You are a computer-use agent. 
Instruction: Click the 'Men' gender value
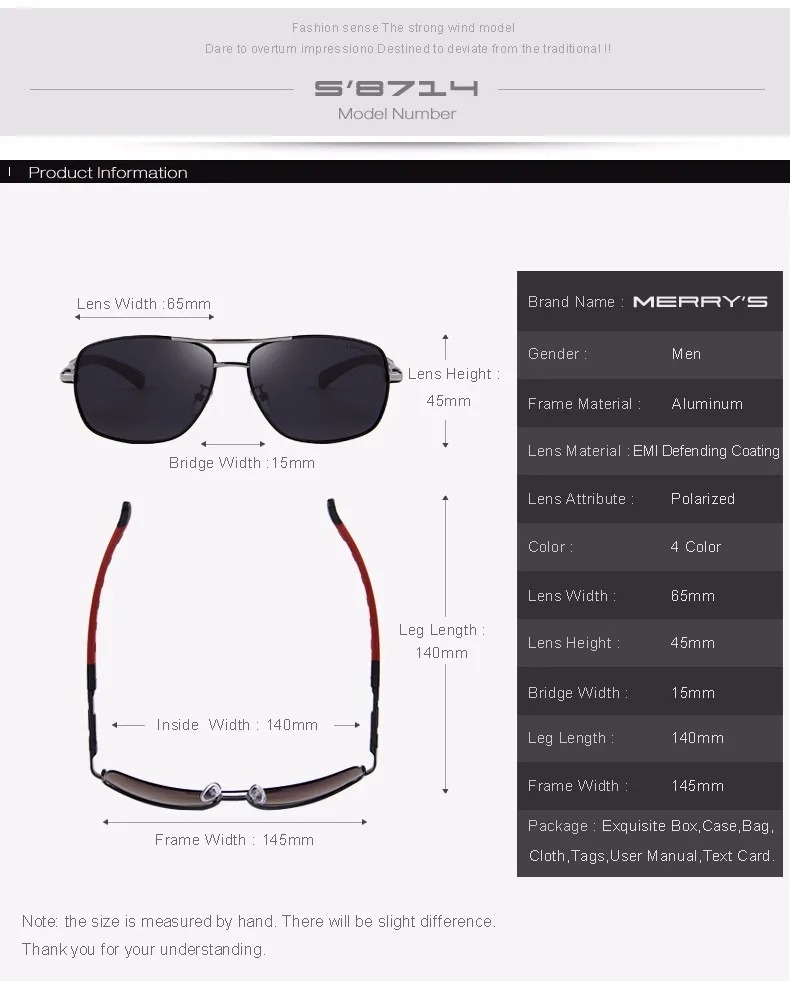[x=686, y=354]
